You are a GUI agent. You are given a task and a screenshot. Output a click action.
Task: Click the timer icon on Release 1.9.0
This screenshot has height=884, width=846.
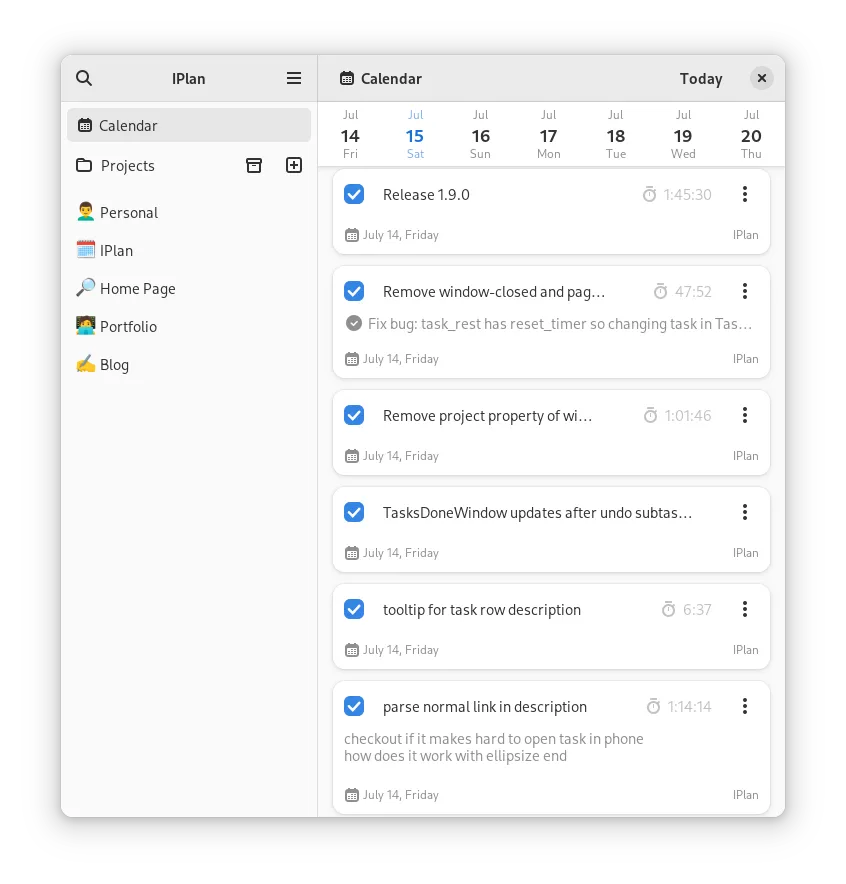click(650, 195)
